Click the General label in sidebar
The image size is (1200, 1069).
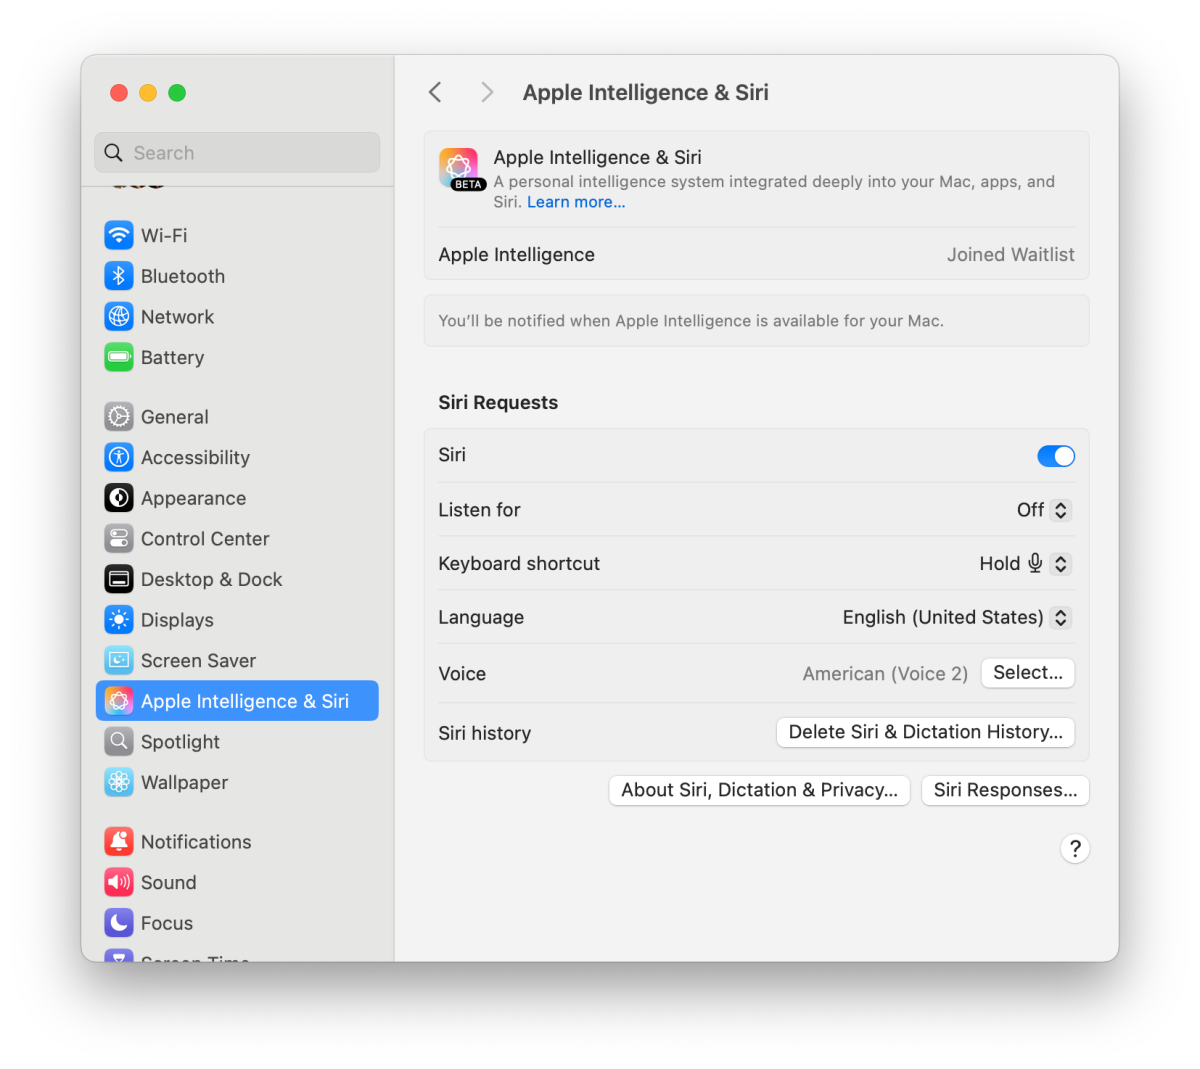(x=175, y=417)
